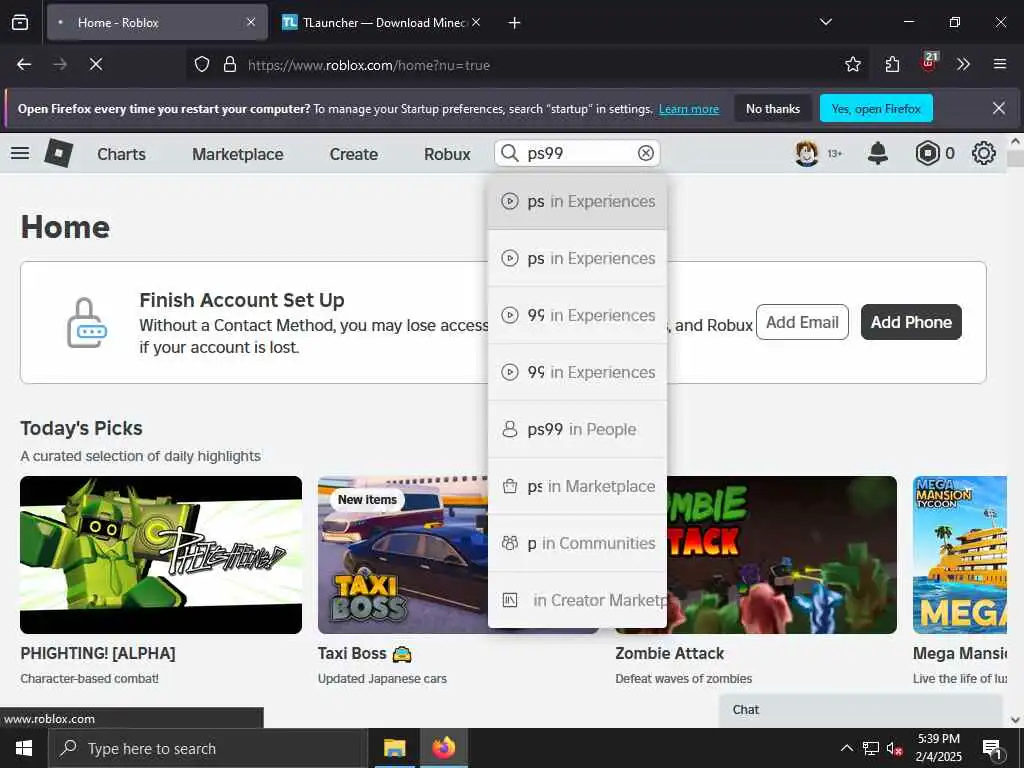Click the search magnifier icon in Roblox

point(509,153)
